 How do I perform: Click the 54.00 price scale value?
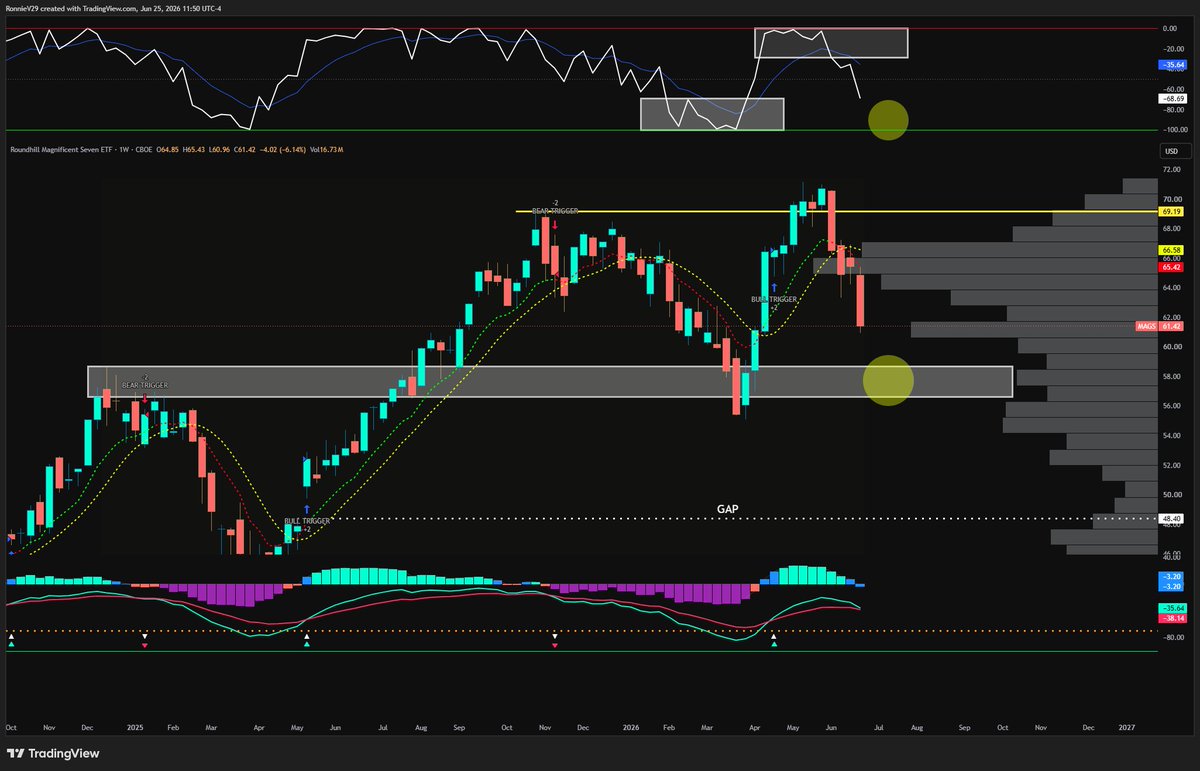click(x=1173, y=436)
